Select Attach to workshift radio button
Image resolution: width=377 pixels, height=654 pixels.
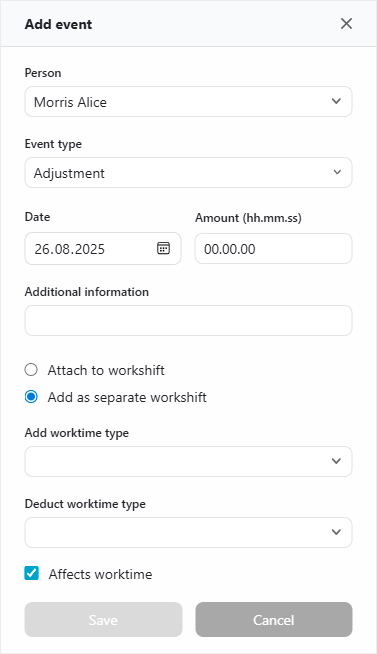tap(31, 370)
